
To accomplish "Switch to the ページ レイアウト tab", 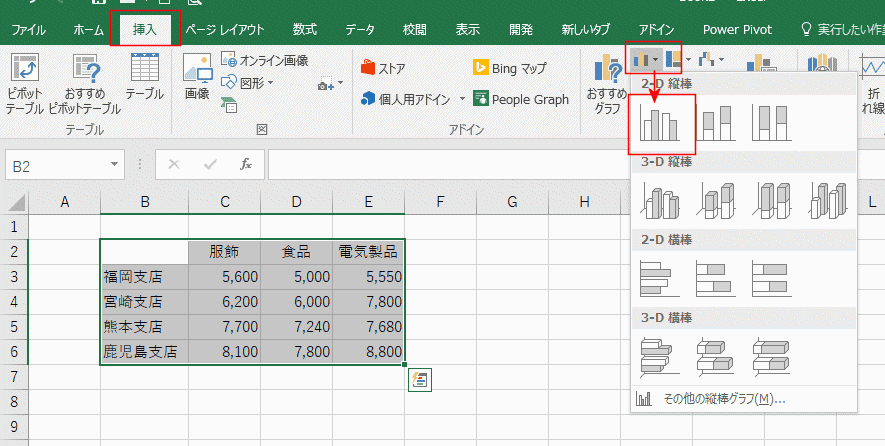I will 225,30.
